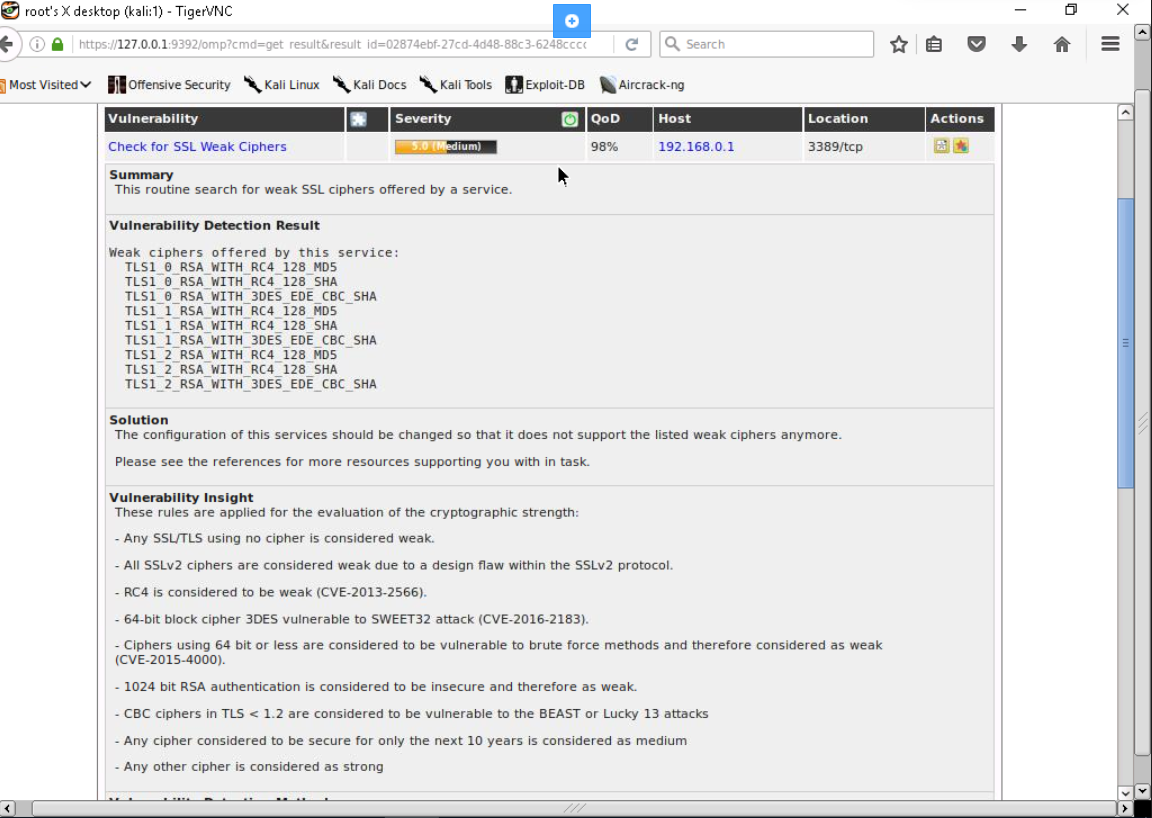Click the add note icon in Actions
1152x818 pixels.
941,146
